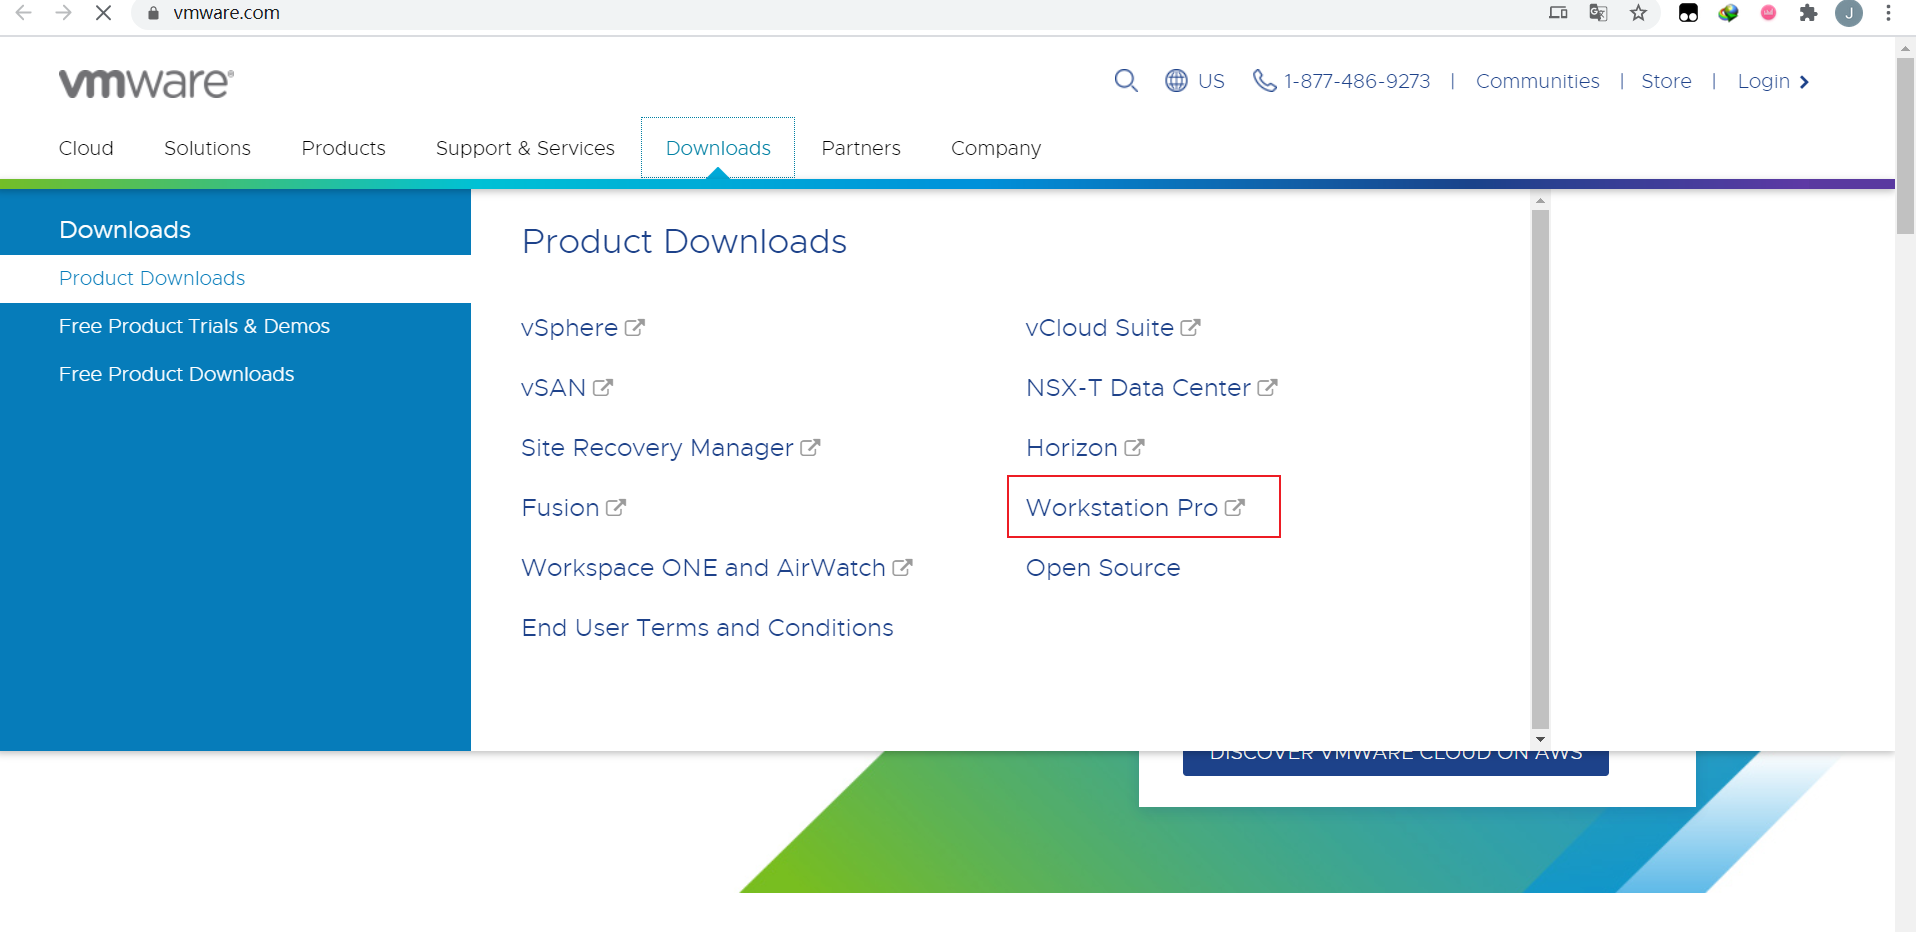Open Workspace ONE and AirWatch link
Image resolution: width=1916 pixels, height=932 pixels.
point(717,568)
